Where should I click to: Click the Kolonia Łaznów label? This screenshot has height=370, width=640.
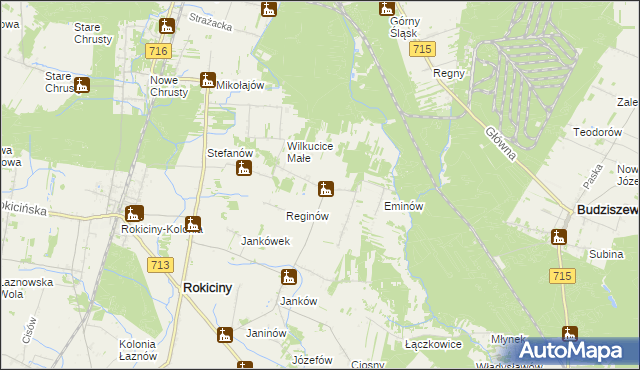[138, 350]
